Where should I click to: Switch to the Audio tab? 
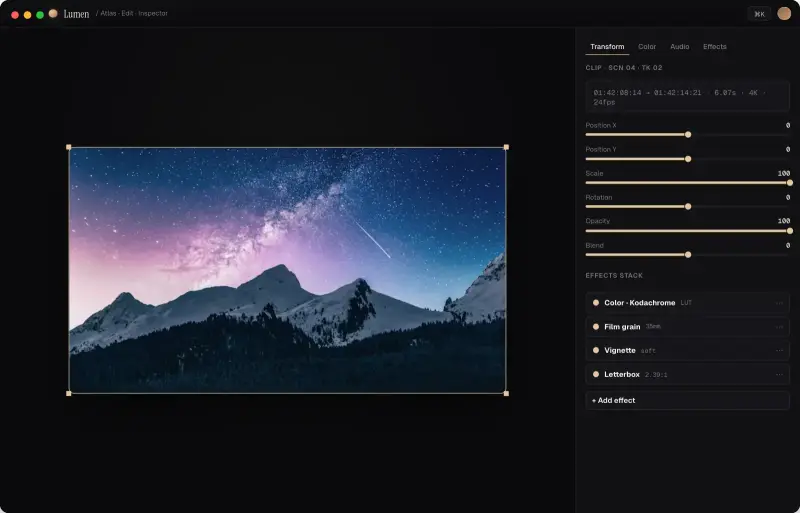pos(680,46)
